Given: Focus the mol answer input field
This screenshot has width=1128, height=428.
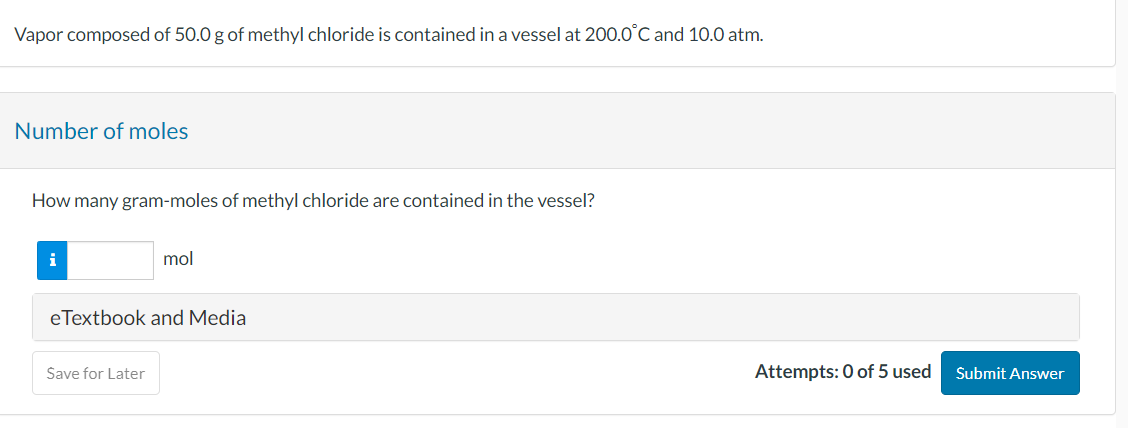Looking at the screenshot, I should (110, 260).
